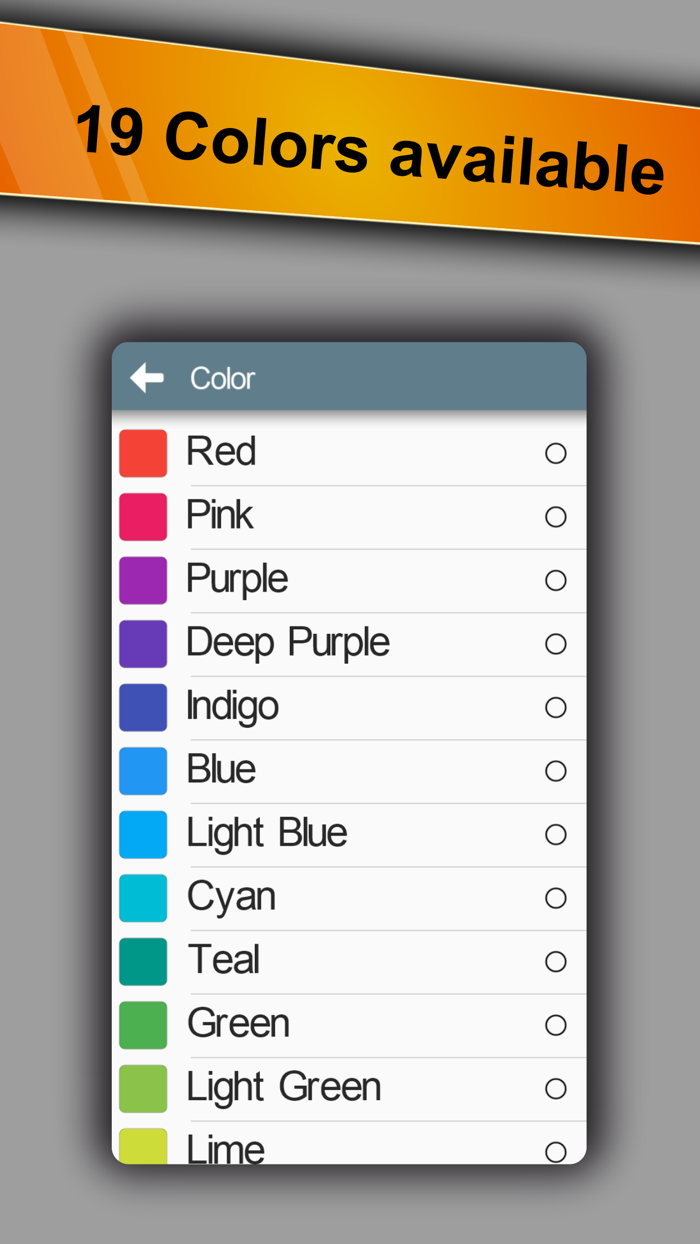Choose the Purple radio option
The height and width of the screenshot is (1244, 700).
556,581
